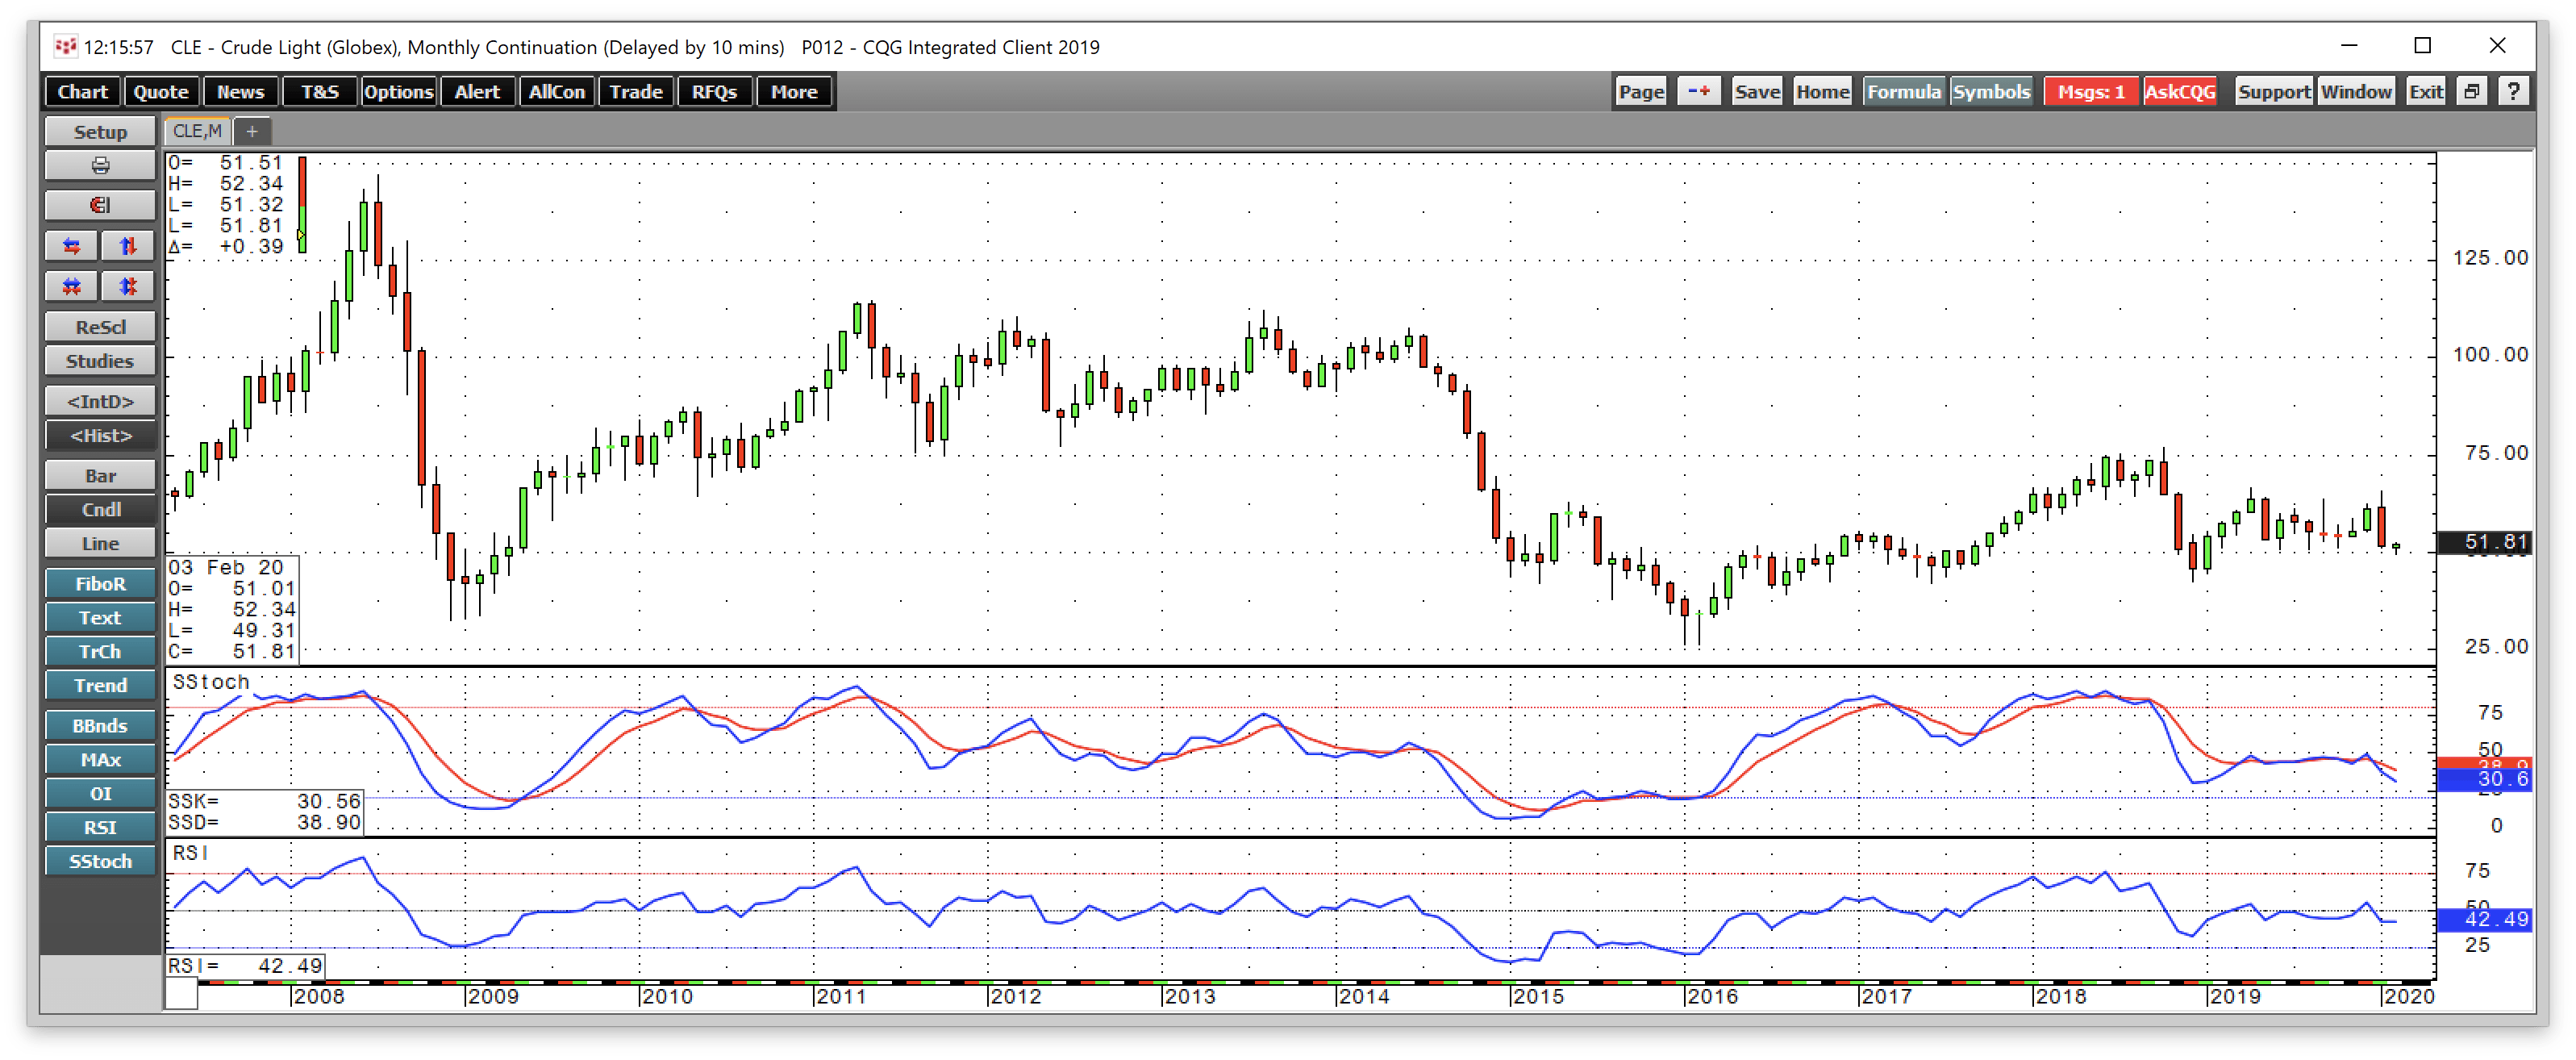The width and height of the screenshot is (2576, 1060).
Task: Click the horizontal compress arrows icon
Action: coord(72,287)
